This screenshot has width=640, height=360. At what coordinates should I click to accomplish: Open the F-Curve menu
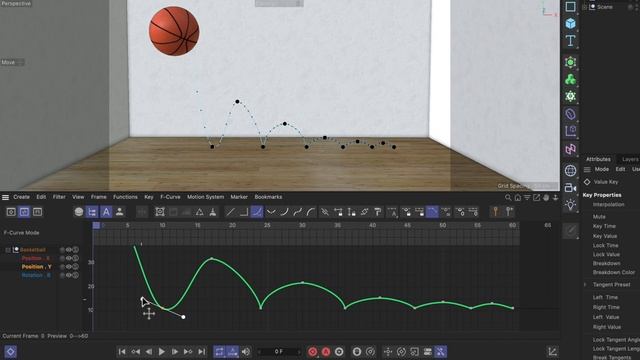tap(170, 197)
